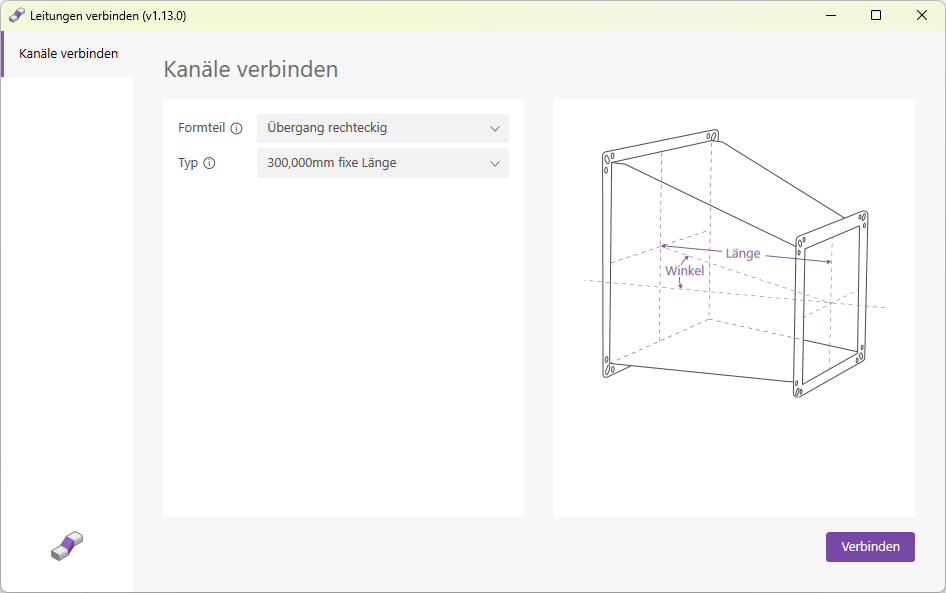Select the Kanäle verbinden sidebar tab

(68, 54)
